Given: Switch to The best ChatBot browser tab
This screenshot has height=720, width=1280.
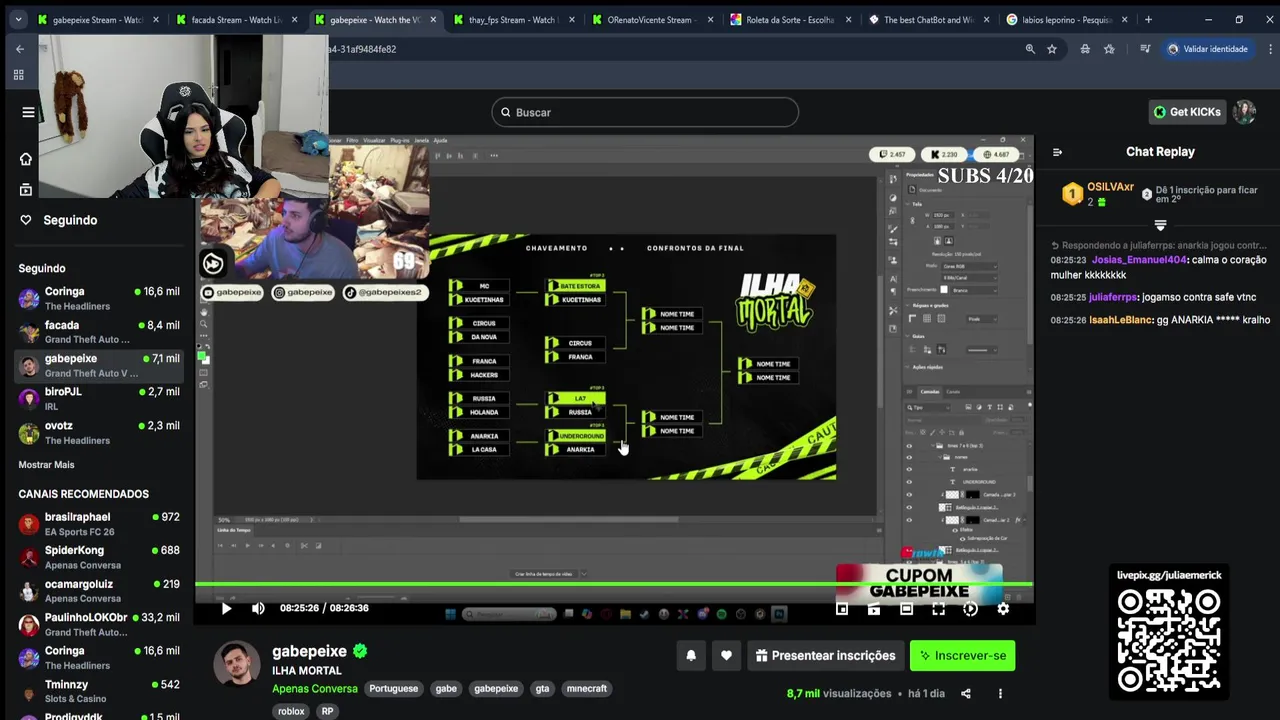Looking at the screenshot, I should [x=928, y=19].
